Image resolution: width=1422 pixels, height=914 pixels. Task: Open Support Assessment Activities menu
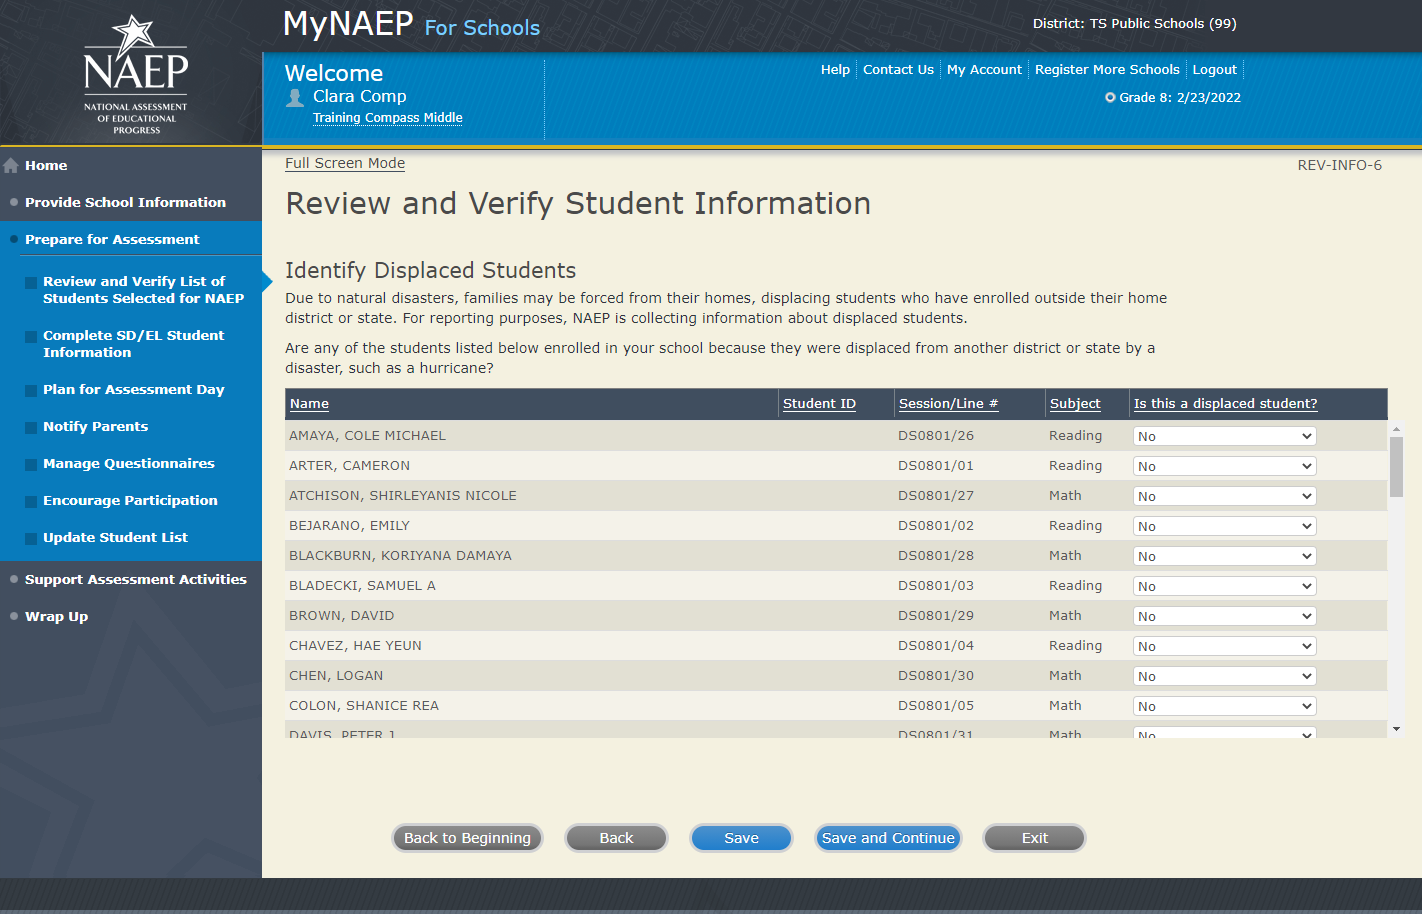tap(135, 579)
